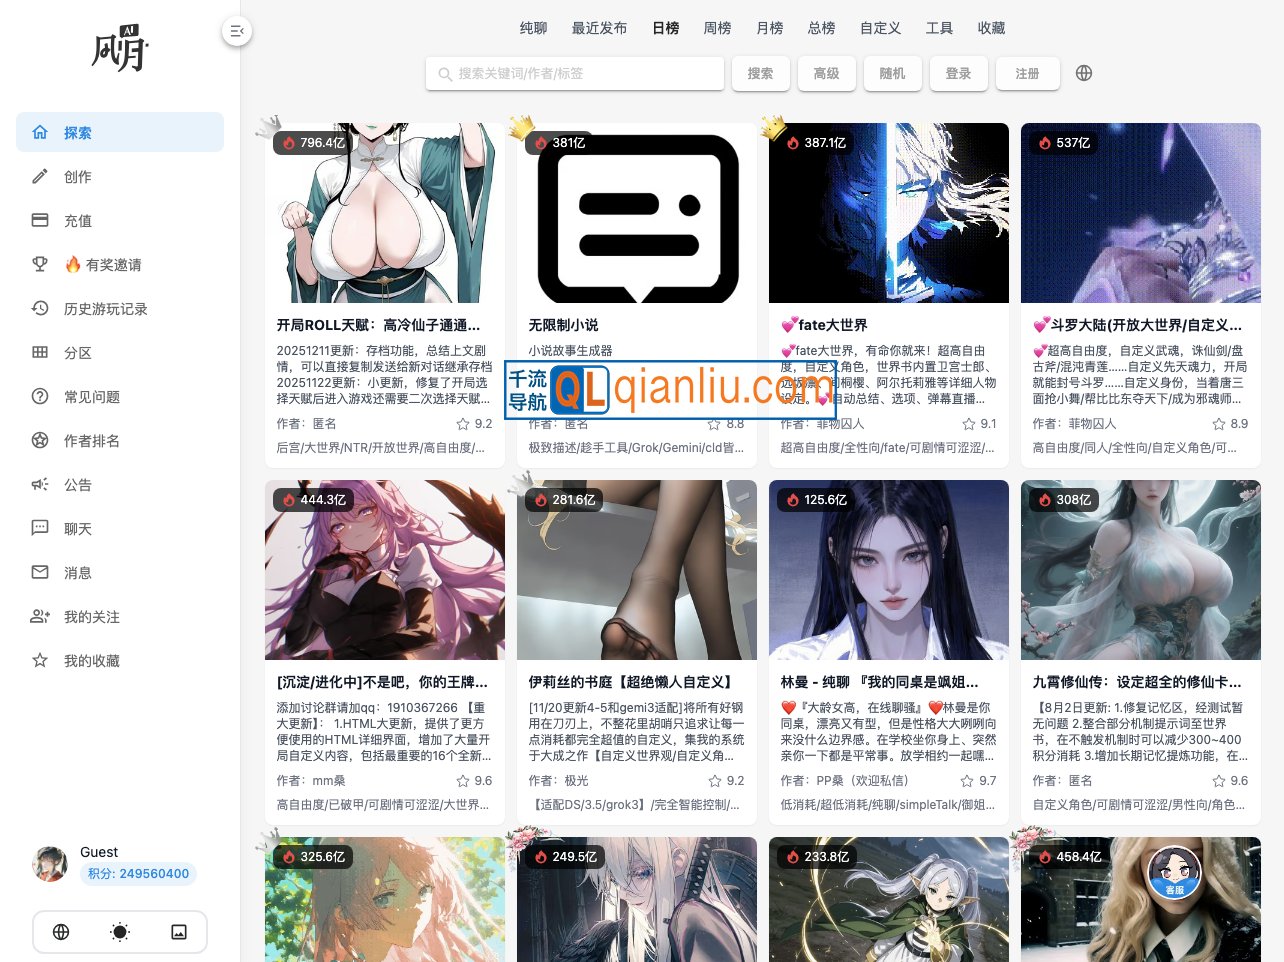Toggle the language globe next to 注册
Viewport: 1284px width, 962px height.
[1084, 72]
